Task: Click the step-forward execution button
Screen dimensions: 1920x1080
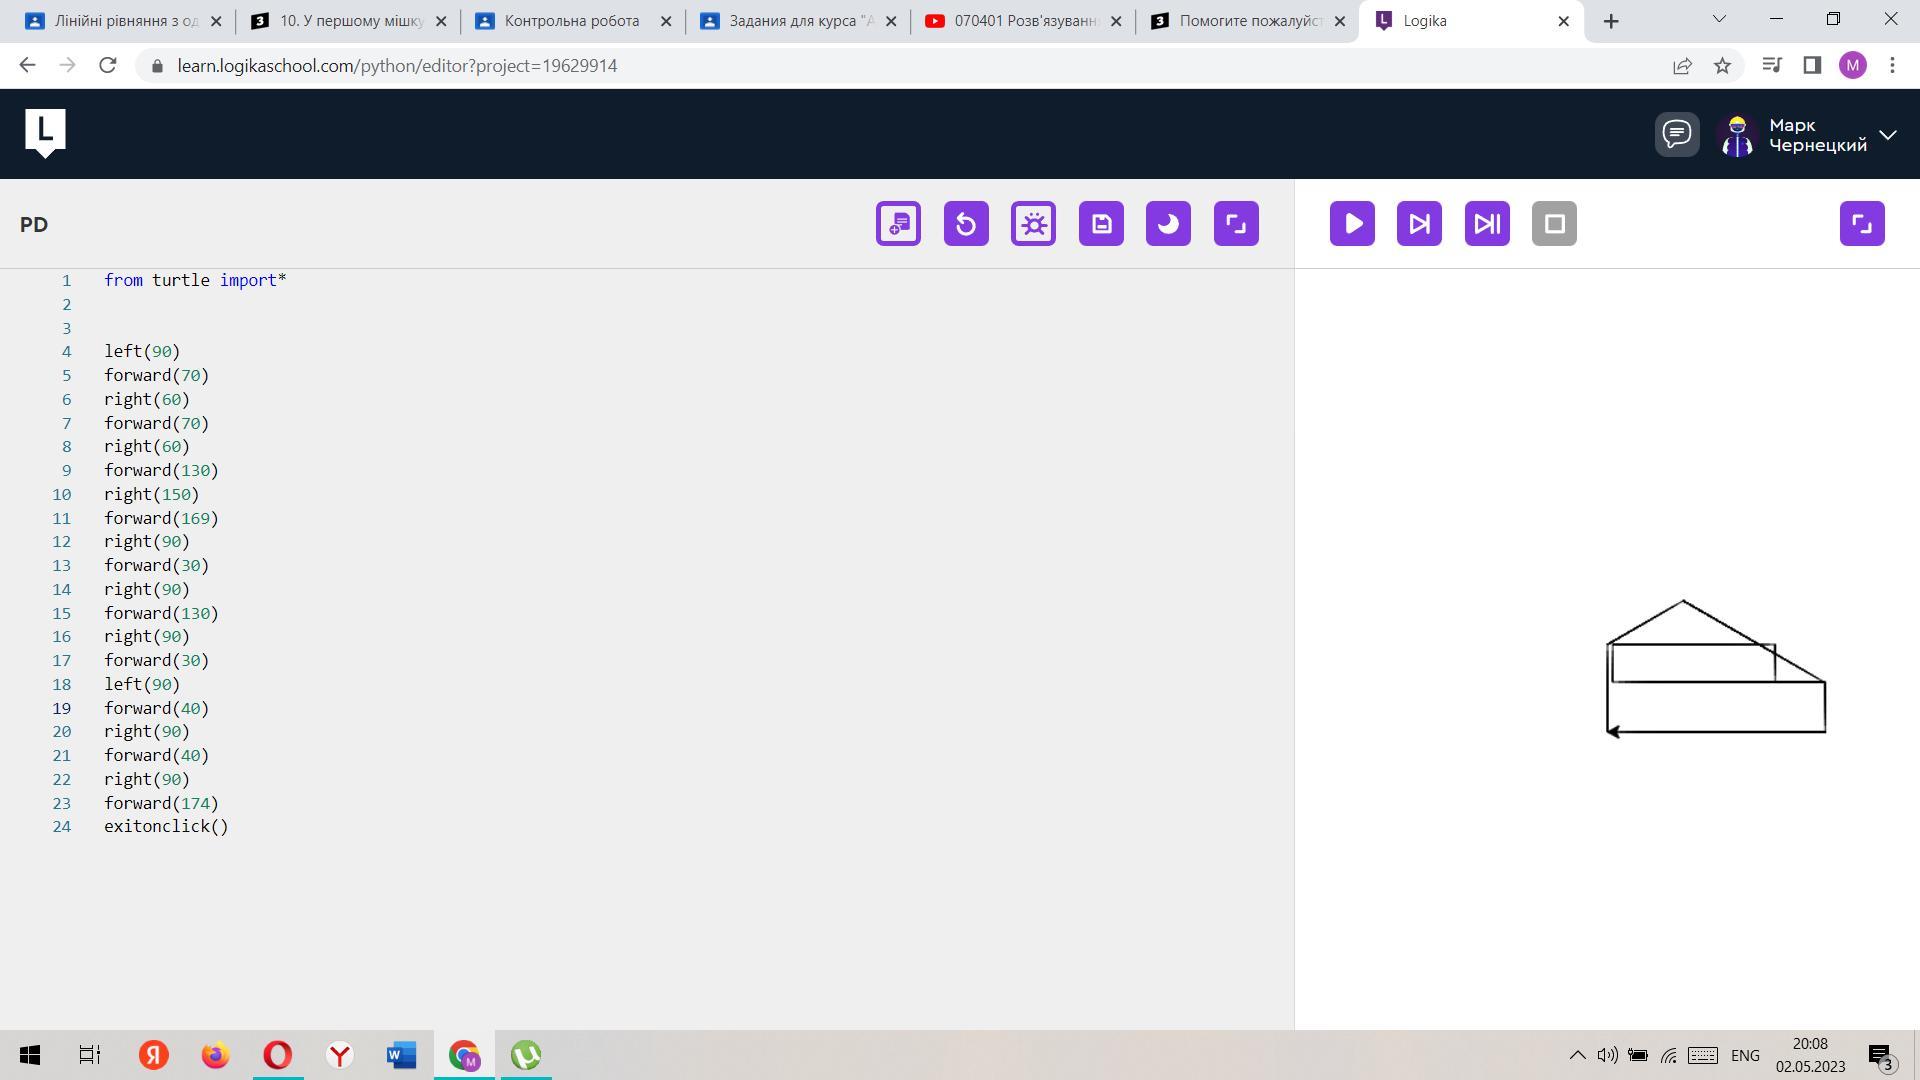Action: [x=1419, y=224]
